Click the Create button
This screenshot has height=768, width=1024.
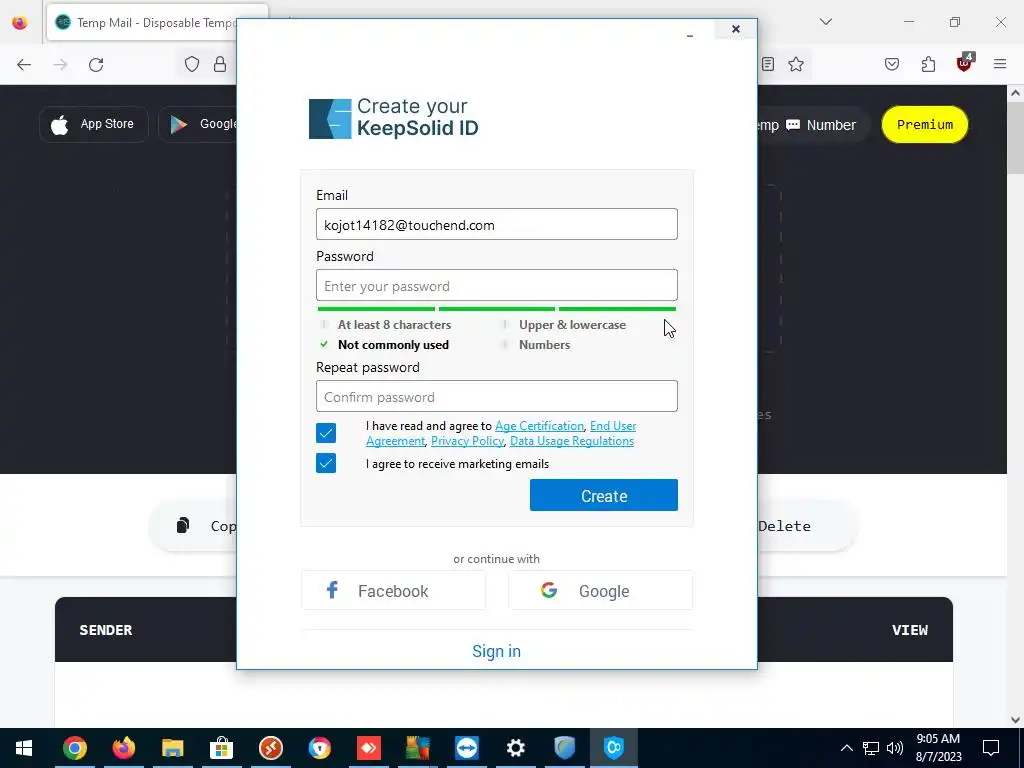603,496
